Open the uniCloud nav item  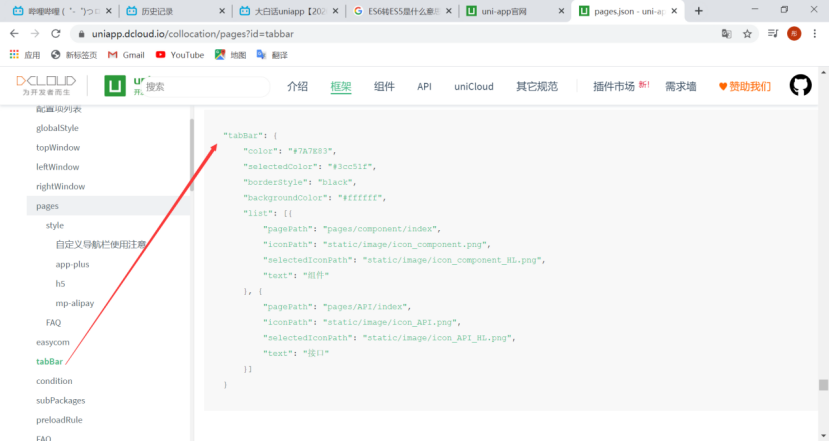point(474,86)
